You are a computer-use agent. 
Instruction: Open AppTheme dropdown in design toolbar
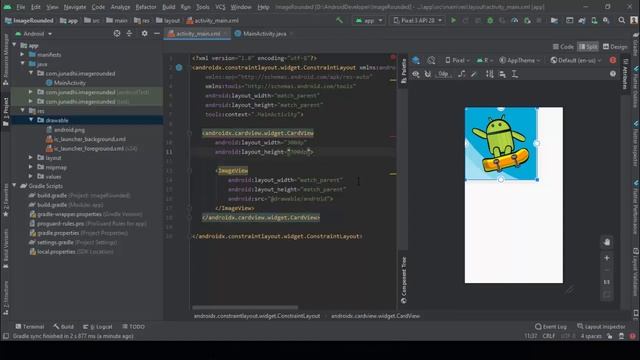tap(520, 60)
